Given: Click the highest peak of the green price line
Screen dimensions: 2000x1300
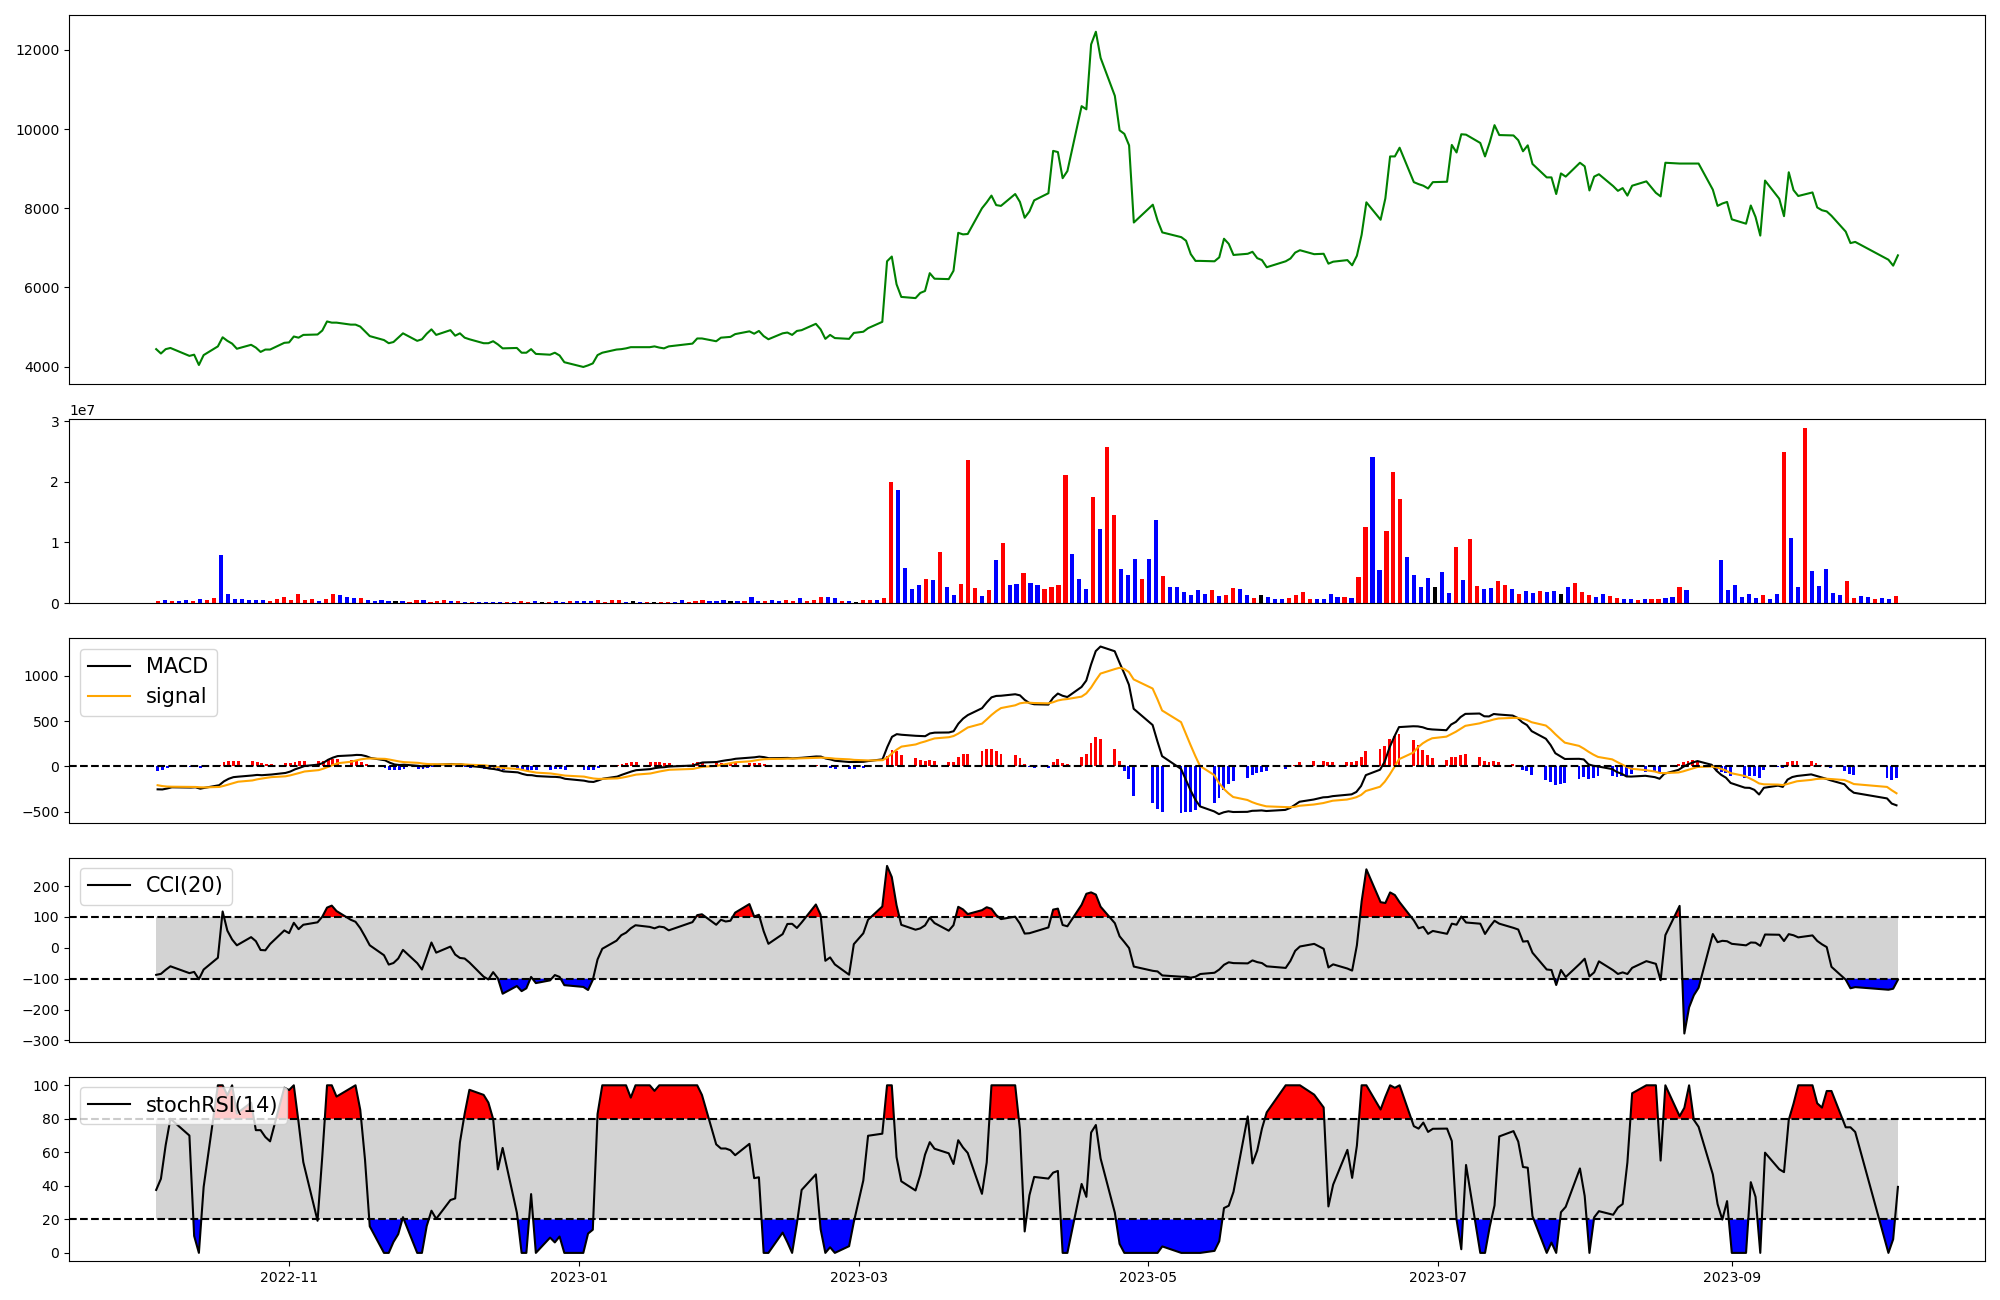Looking at the screenshot, I should coord(1095,32).
